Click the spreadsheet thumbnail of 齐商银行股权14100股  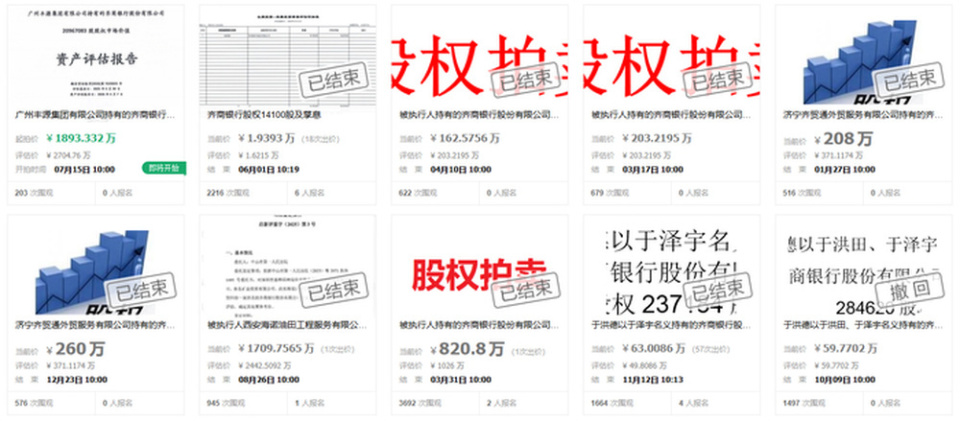(x=288, y=56)
